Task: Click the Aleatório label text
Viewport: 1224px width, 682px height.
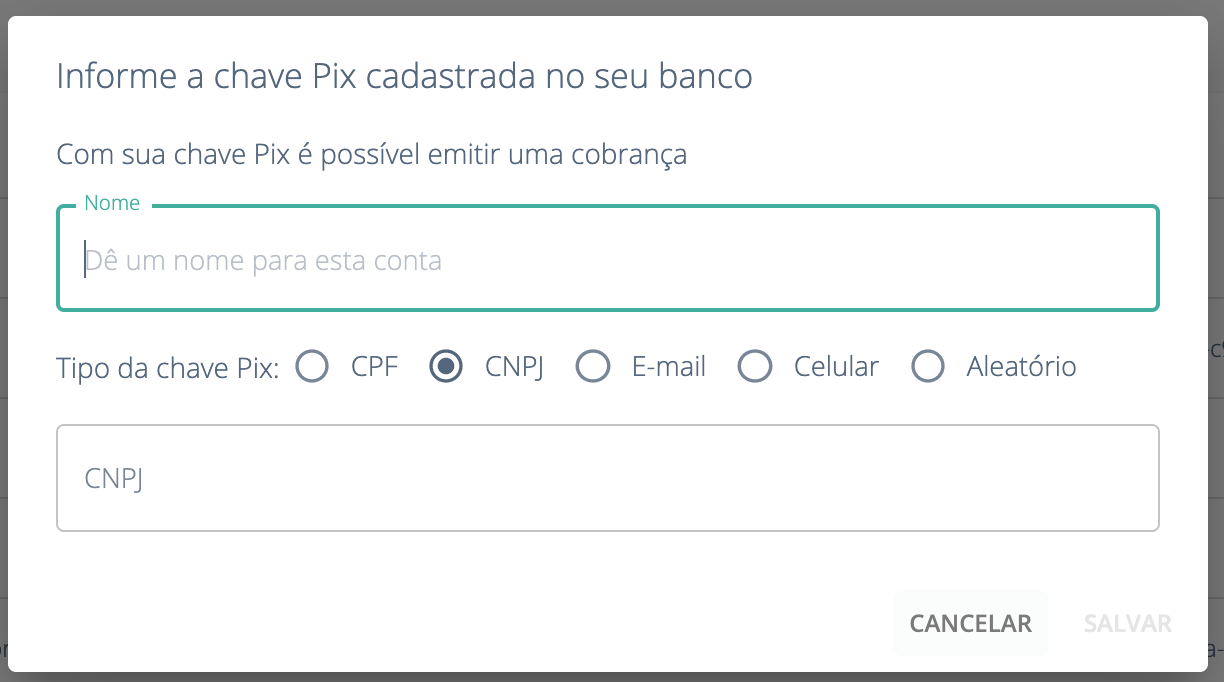Action: pos(1022,366)
